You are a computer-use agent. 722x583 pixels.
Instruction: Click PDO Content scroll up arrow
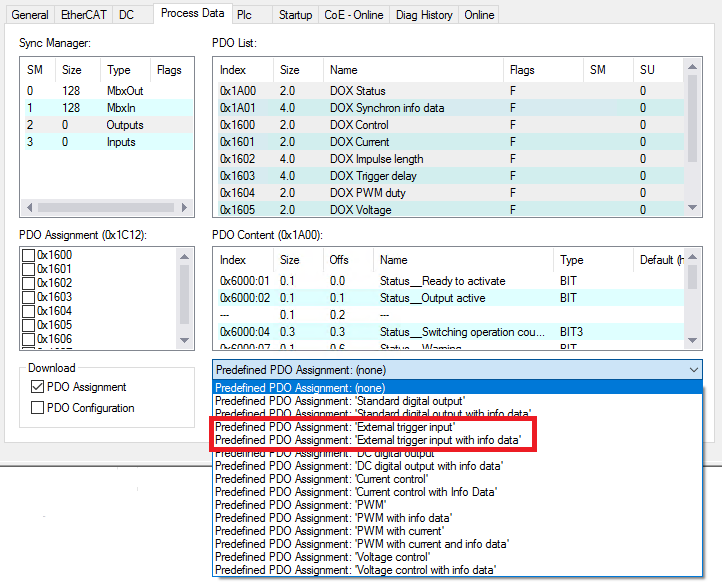coord(692,257)
